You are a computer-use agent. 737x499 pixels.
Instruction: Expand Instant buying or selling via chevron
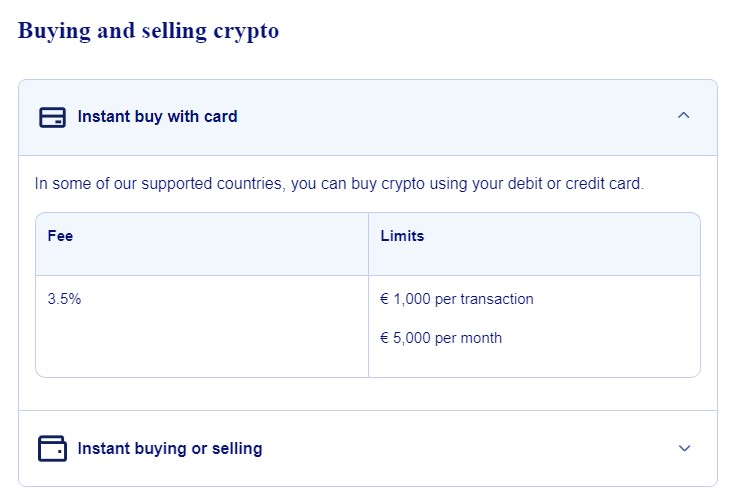(684, 448)
